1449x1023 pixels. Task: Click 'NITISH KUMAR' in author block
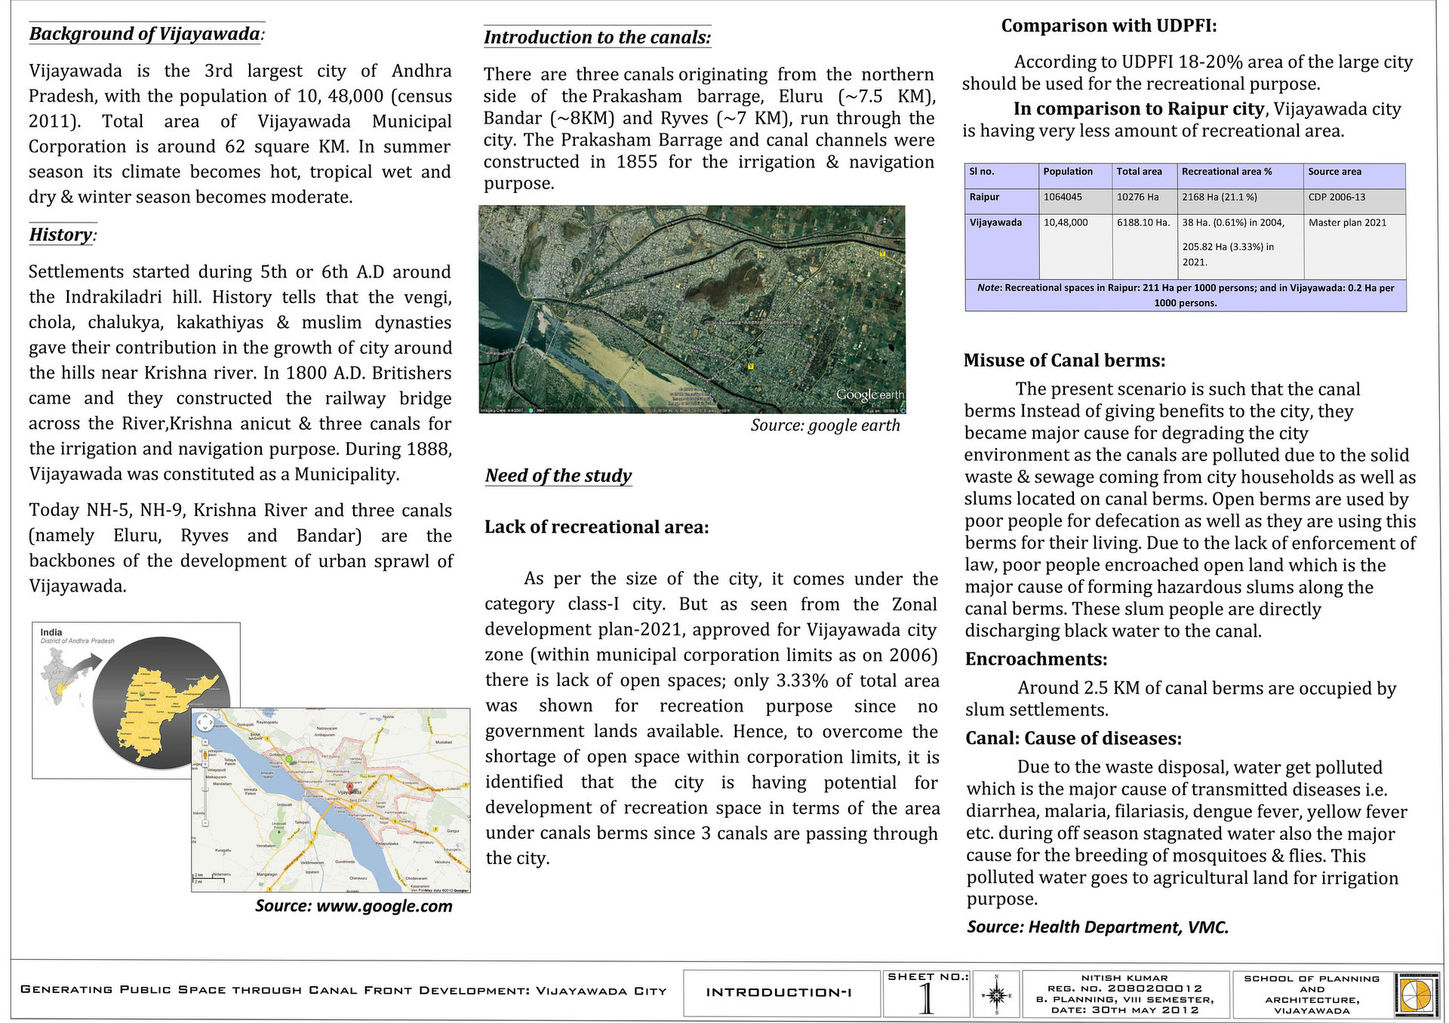point(1125,978)
